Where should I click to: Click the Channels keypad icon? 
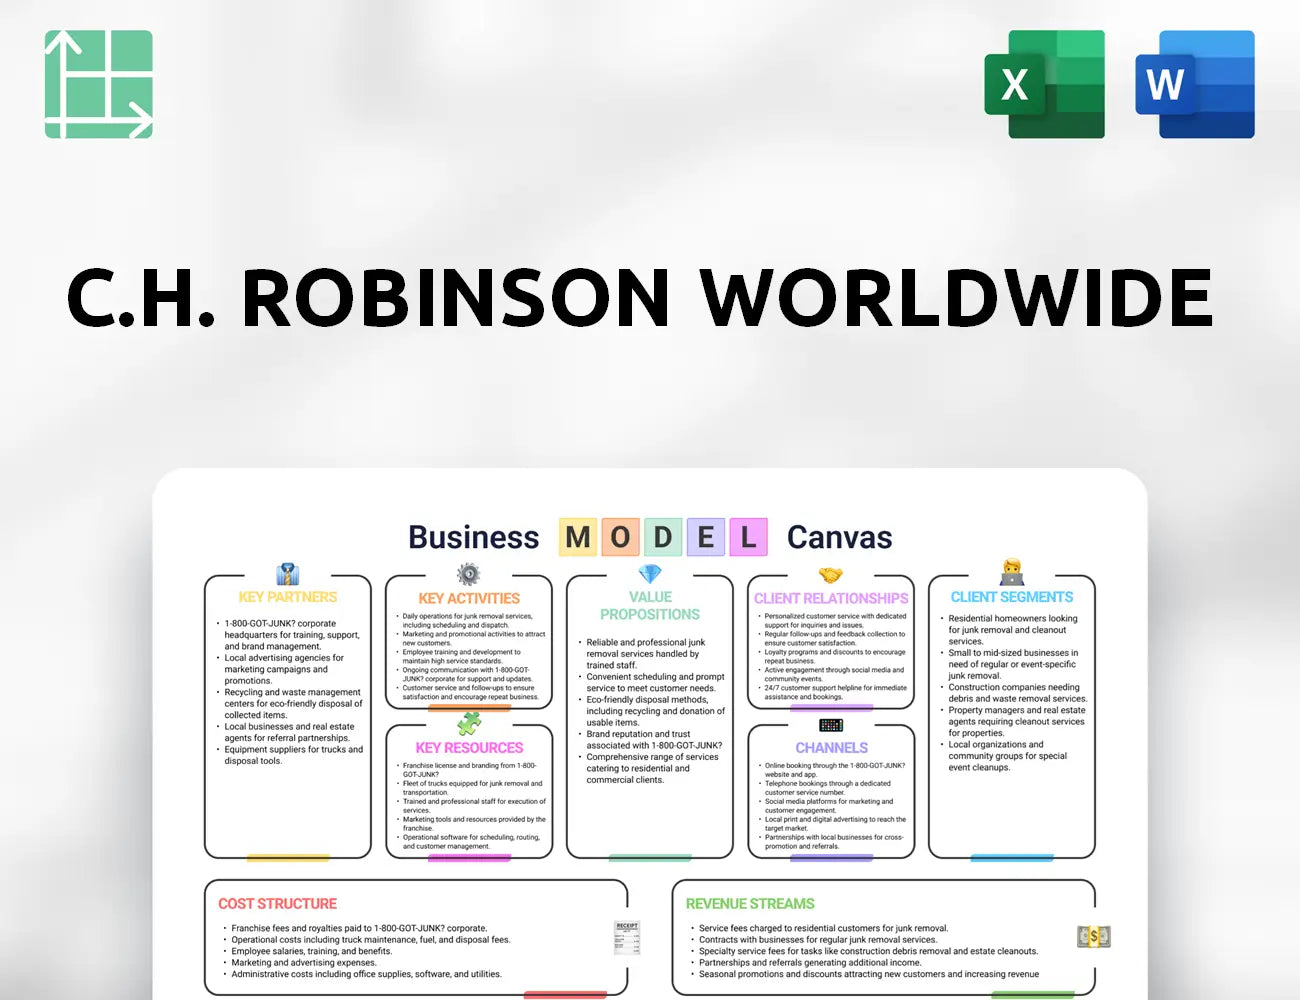pyautogui.click(x=831, y=725)
